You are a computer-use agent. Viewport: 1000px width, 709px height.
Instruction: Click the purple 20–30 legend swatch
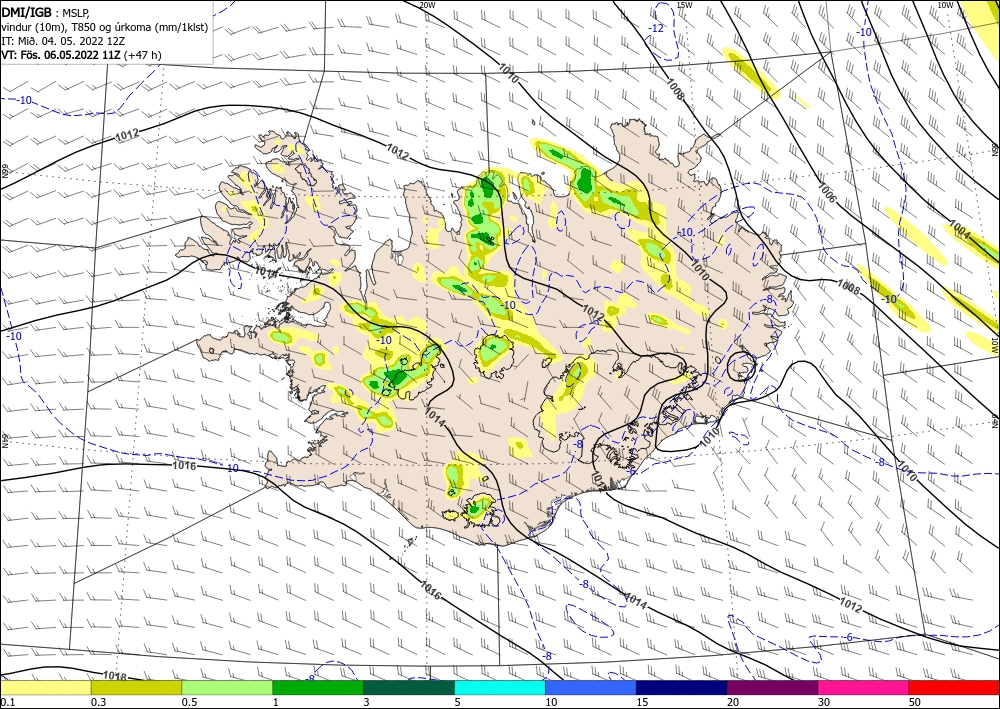click(772, 687)
